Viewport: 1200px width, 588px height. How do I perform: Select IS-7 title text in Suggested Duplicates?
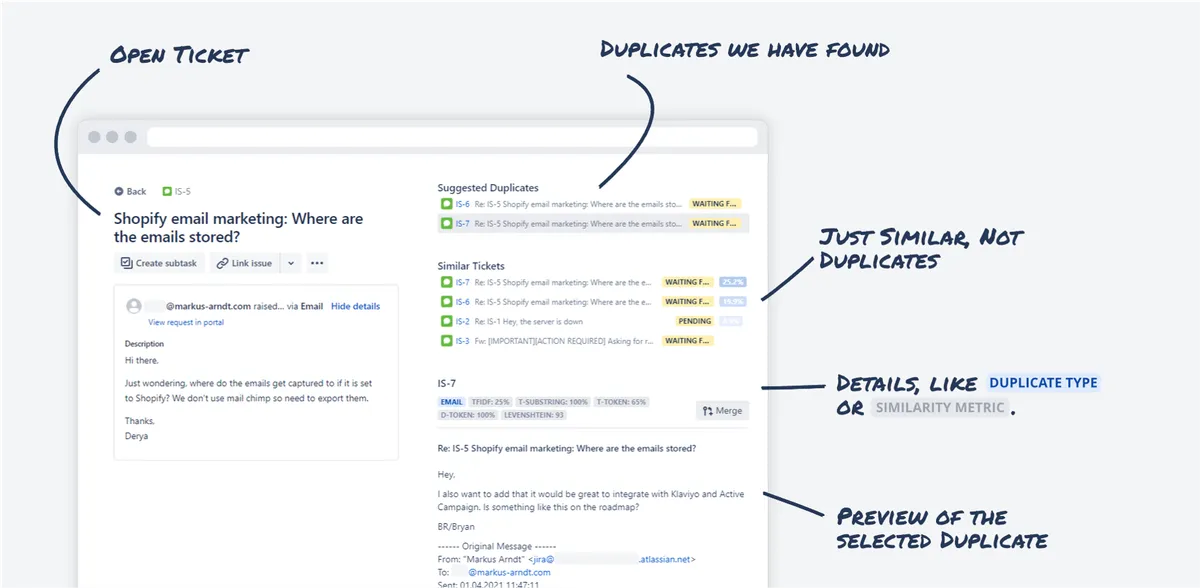click(578, 223)
